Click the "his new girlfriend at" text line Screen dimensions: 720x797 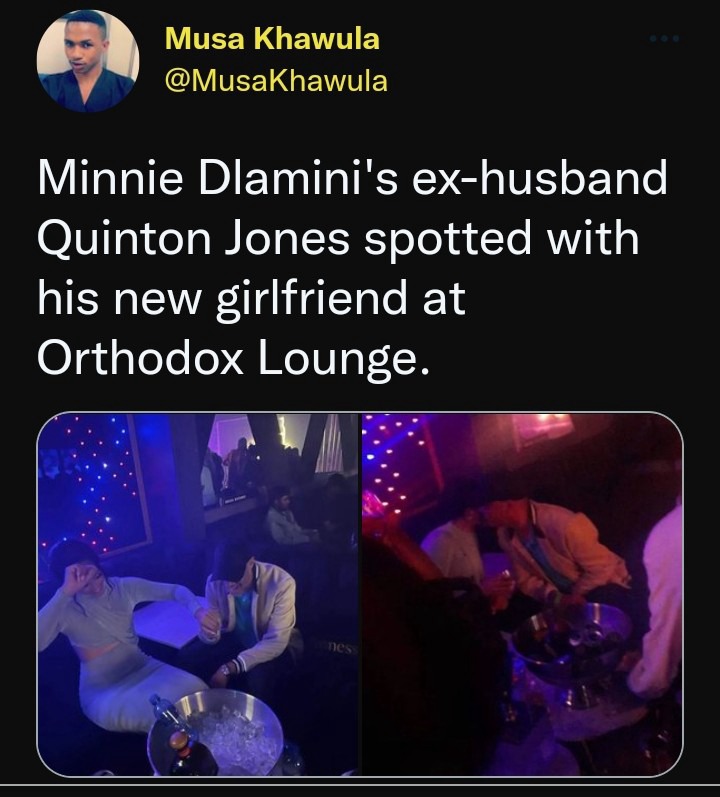252,299
